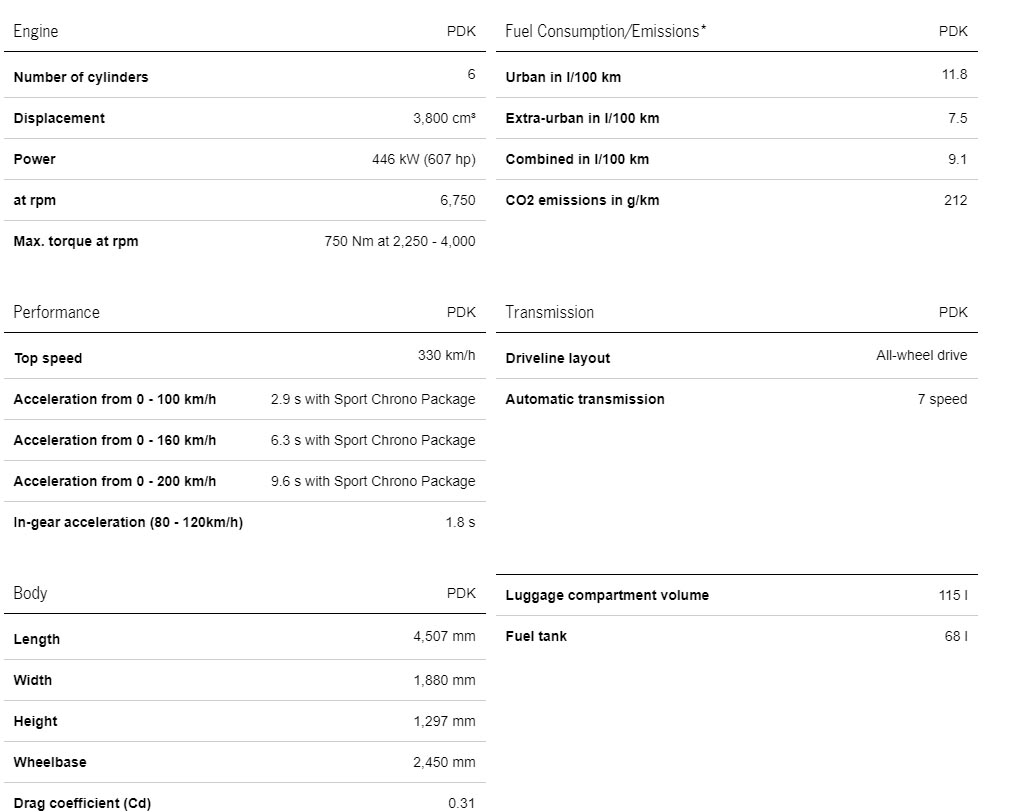Image resolution: width=1011 pixels, height=812 pixels.
Task: Select the Acceleration from 0 - 160 km/h label
Action: 115,440
